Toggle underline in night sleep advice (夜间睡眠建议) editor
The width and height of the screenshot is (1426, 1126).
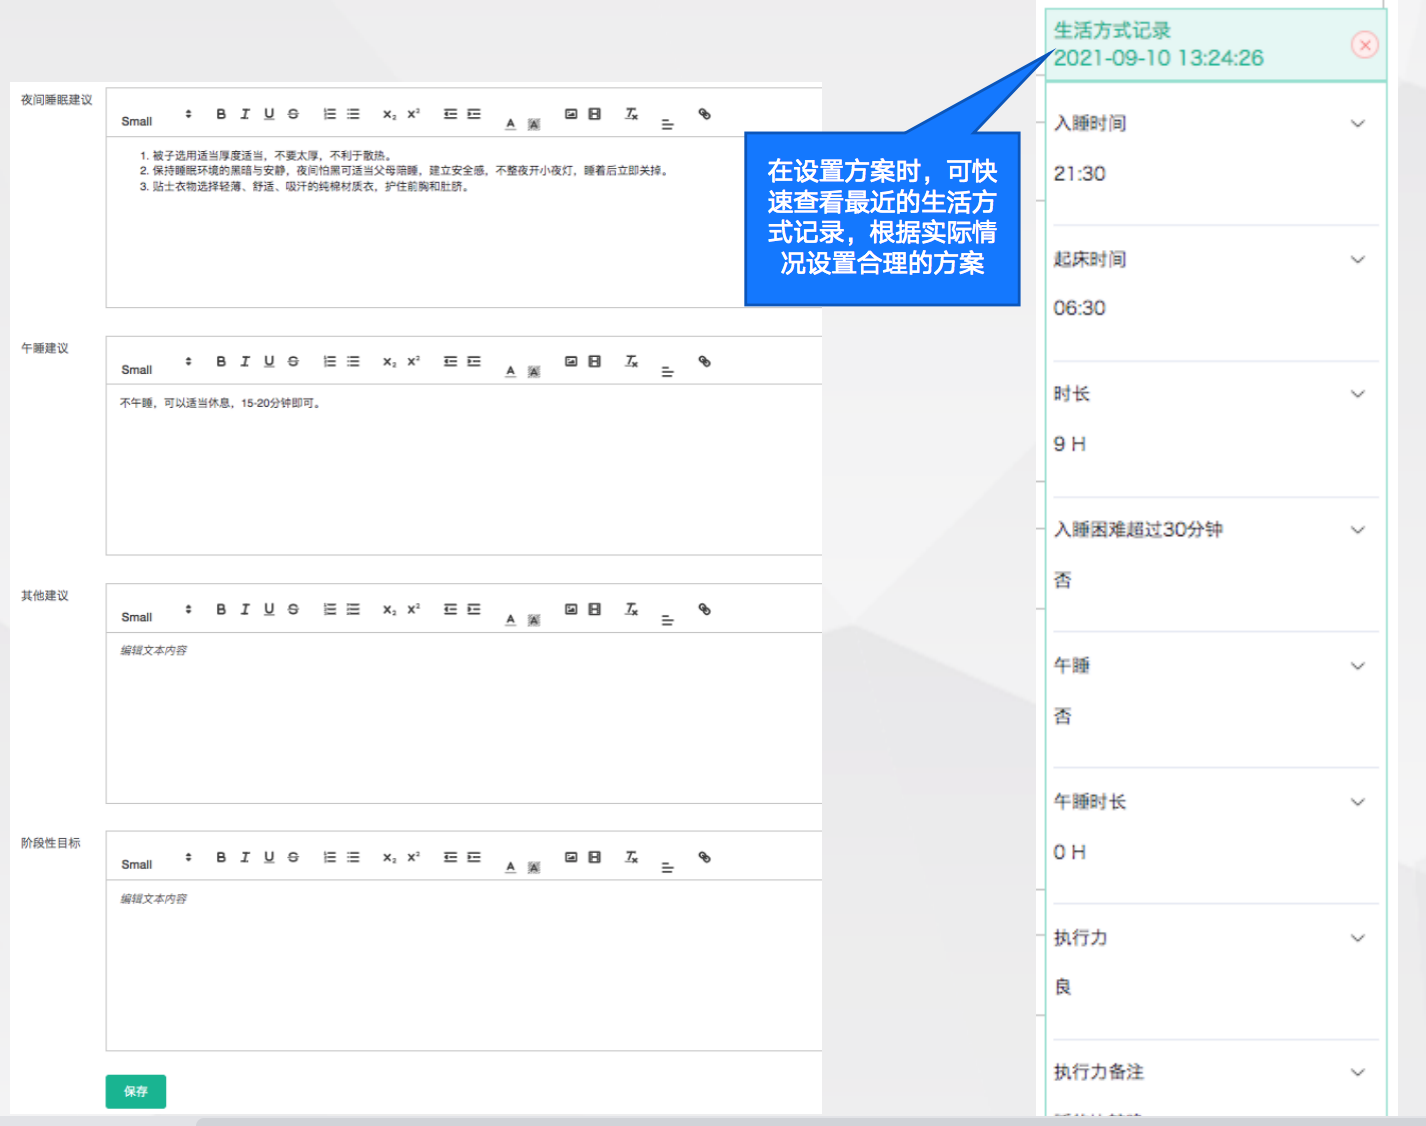269,114
